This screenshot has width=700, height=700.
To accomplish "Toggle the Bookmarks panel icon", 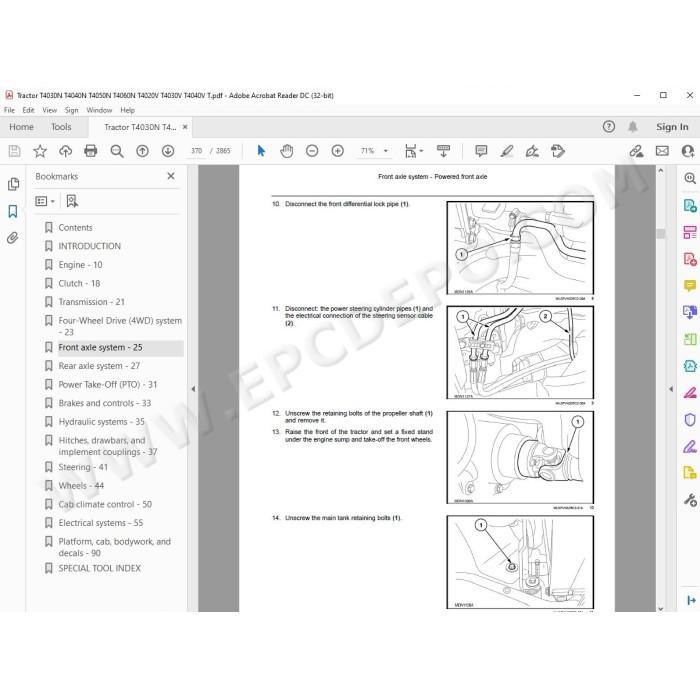I will 13,211.
